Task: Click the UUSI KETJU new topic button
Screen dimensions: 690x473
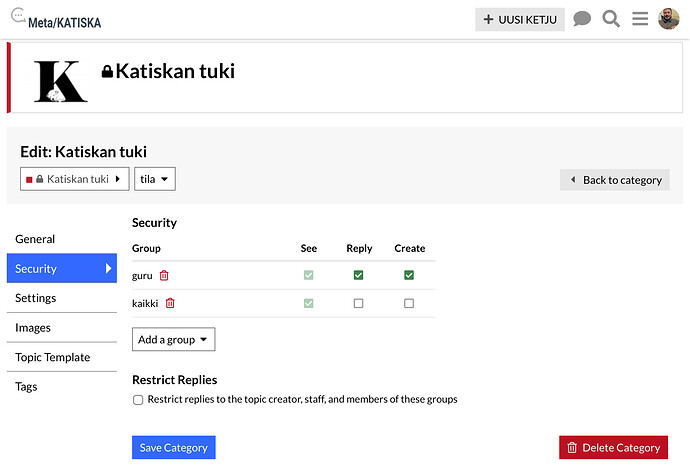Action: (520, 19)
